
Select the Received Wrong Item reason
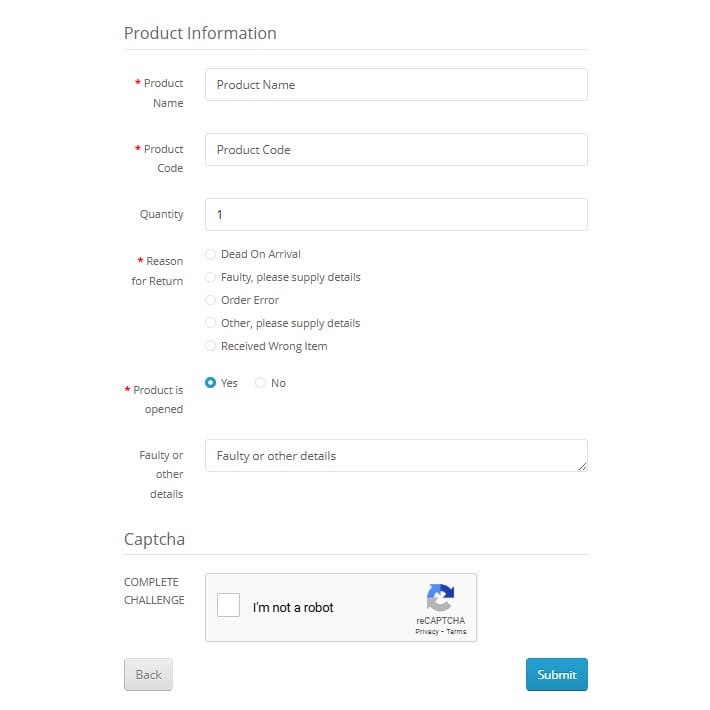210,346
